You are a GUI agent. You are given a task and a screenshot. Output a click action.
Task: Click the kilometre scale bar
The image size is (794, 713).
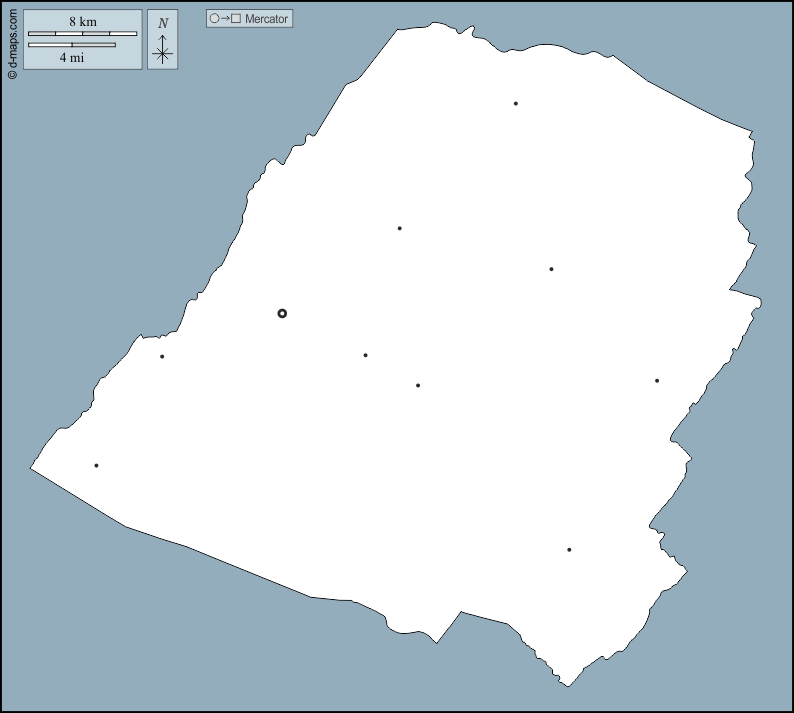82,33
